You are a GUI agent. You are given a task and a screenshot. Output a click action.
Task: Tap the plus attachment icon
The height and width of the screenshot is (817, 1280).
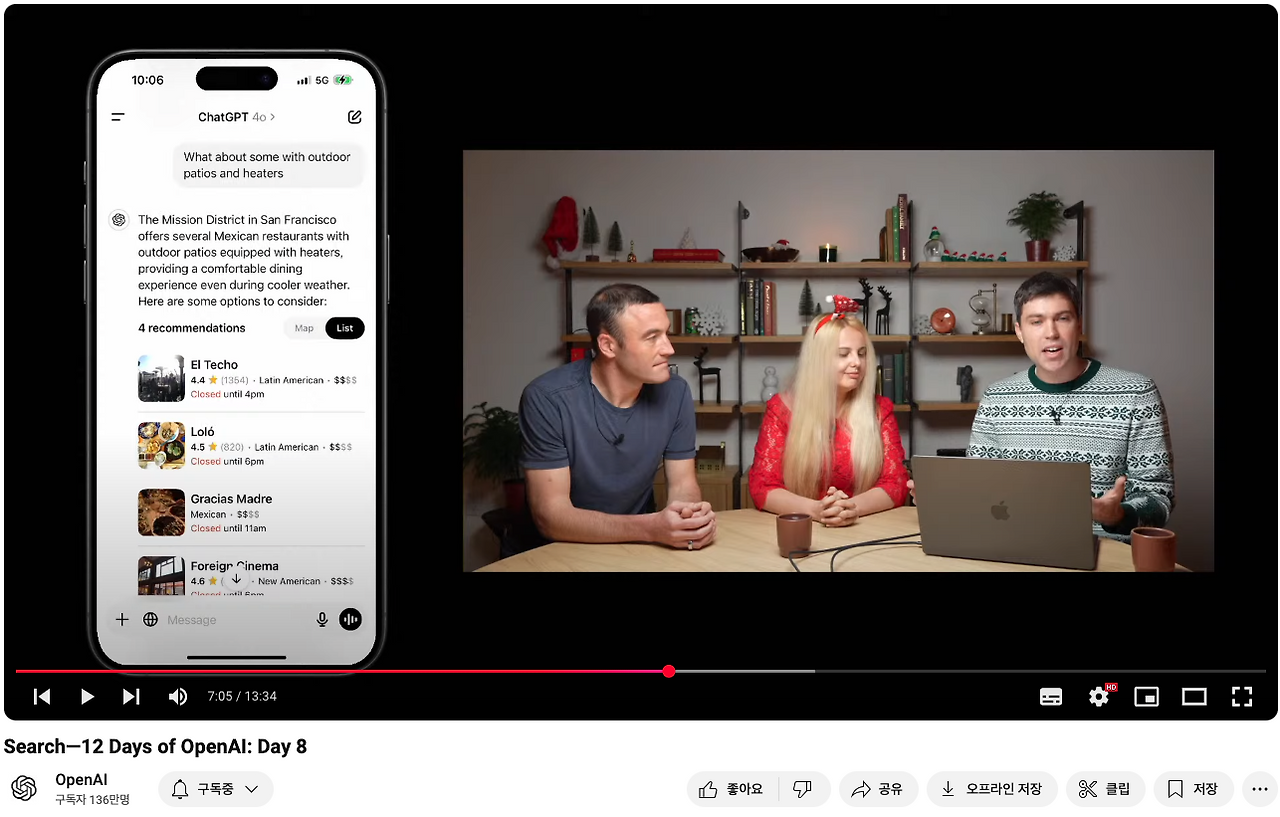[122, 620]
